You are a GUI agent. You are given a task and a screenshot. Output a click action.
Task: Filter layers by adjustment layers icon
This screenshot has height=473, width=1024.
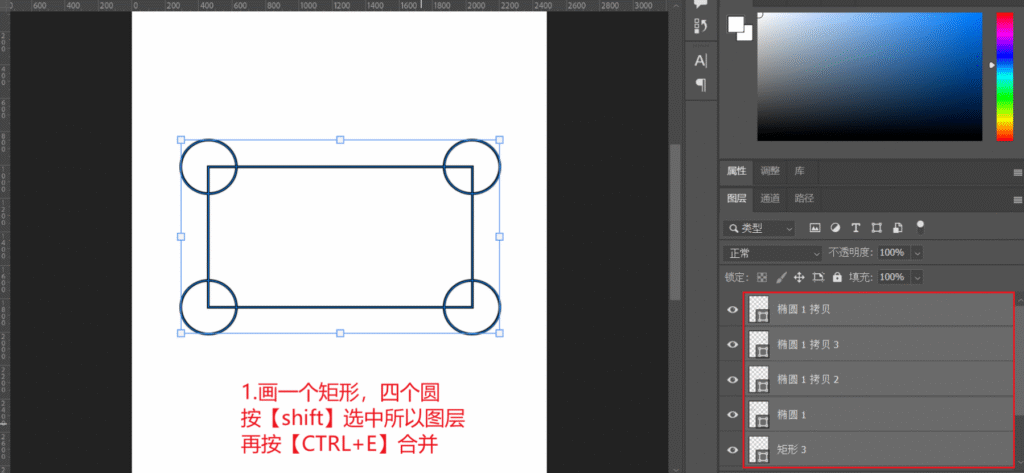(x=835, y=228)
